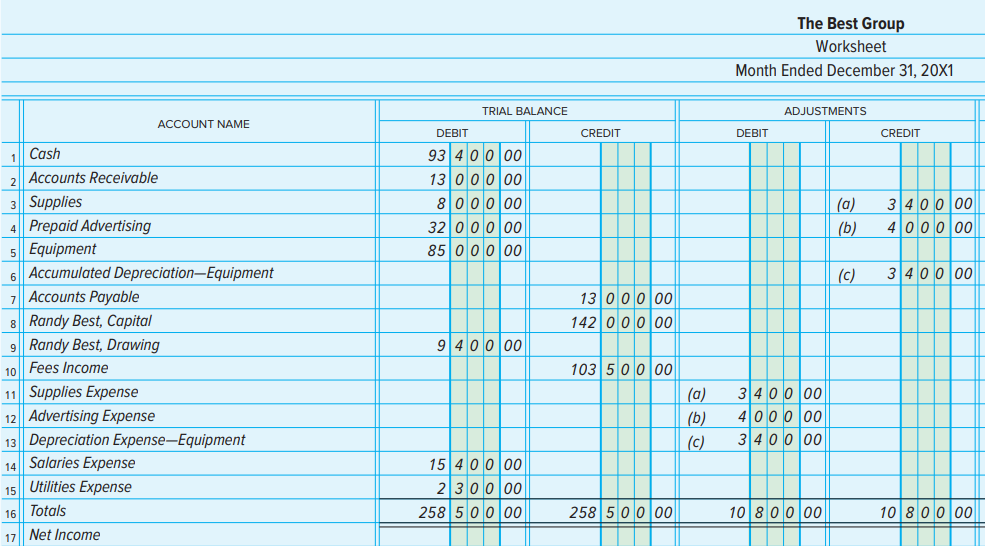Click the 'Worksheet' heading text

[851, 46]
